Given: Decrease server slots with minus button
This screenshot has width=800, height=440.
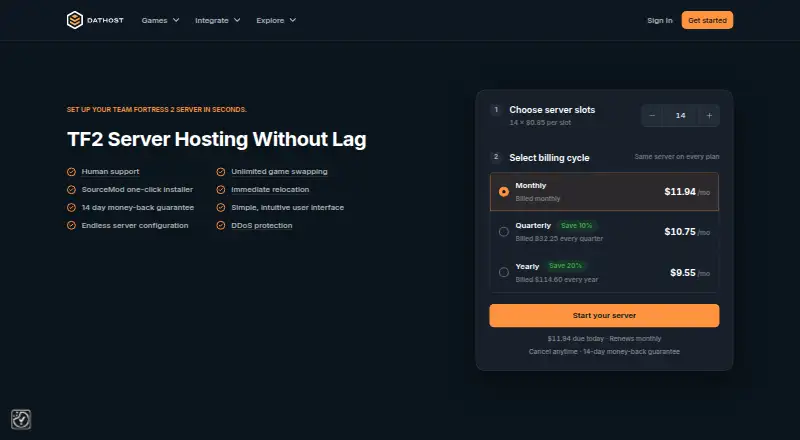Looking at the screenshot, I should point(652,115).
